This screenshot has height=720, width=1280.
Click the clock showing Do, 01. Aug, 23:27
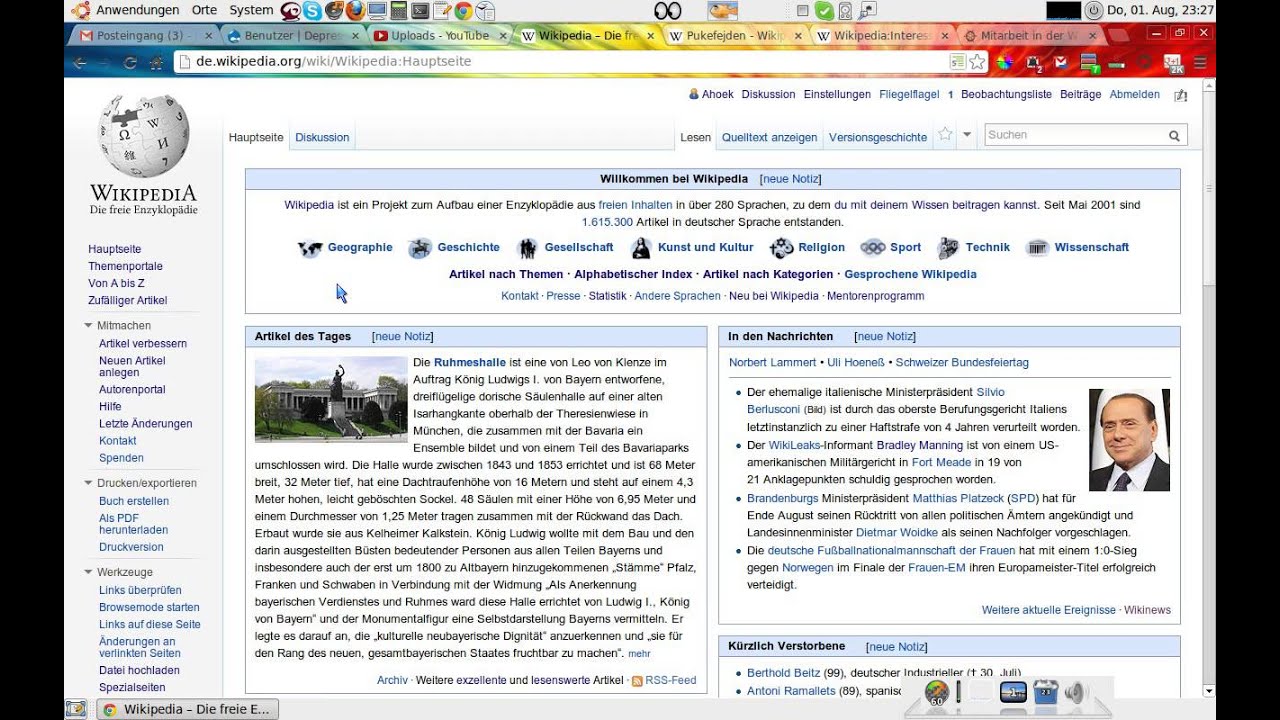tap(1161, 10)
